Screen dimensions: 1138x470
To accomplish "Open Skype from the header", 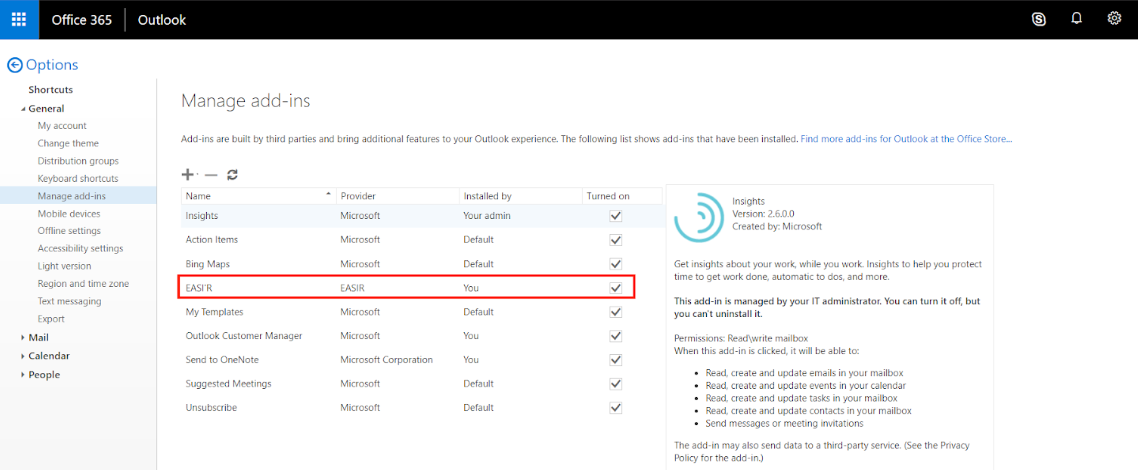I will (x=1039, y=20).
